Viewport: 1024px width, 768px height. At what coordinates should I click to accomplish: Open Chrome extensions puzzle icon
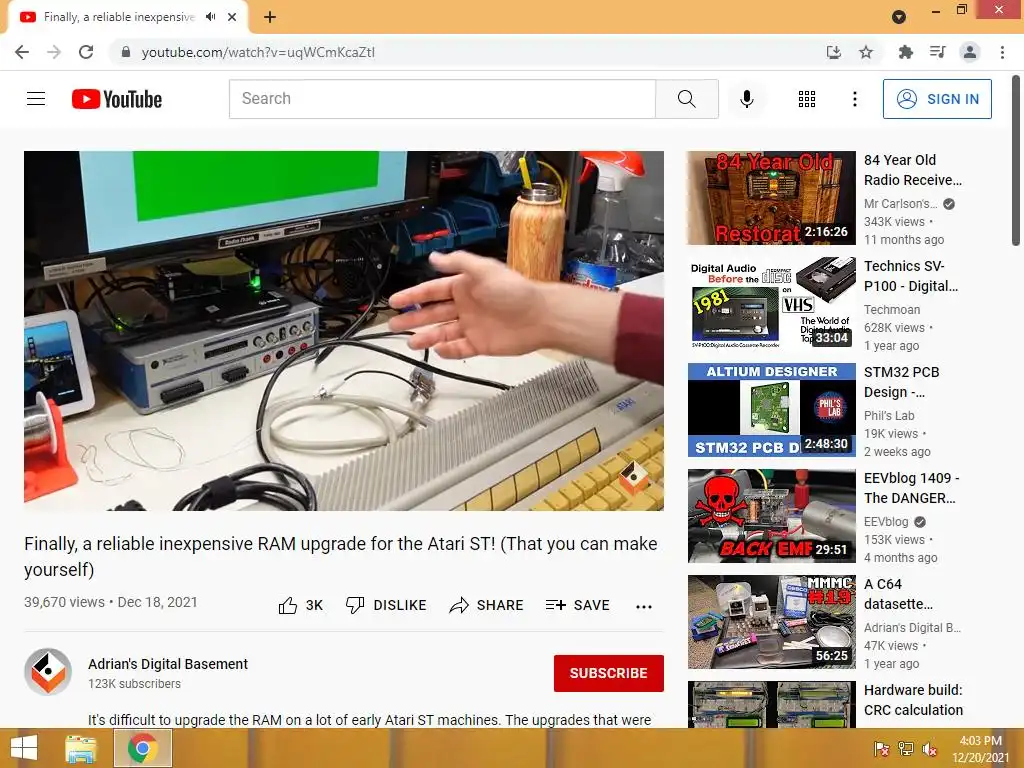point(905,52)
